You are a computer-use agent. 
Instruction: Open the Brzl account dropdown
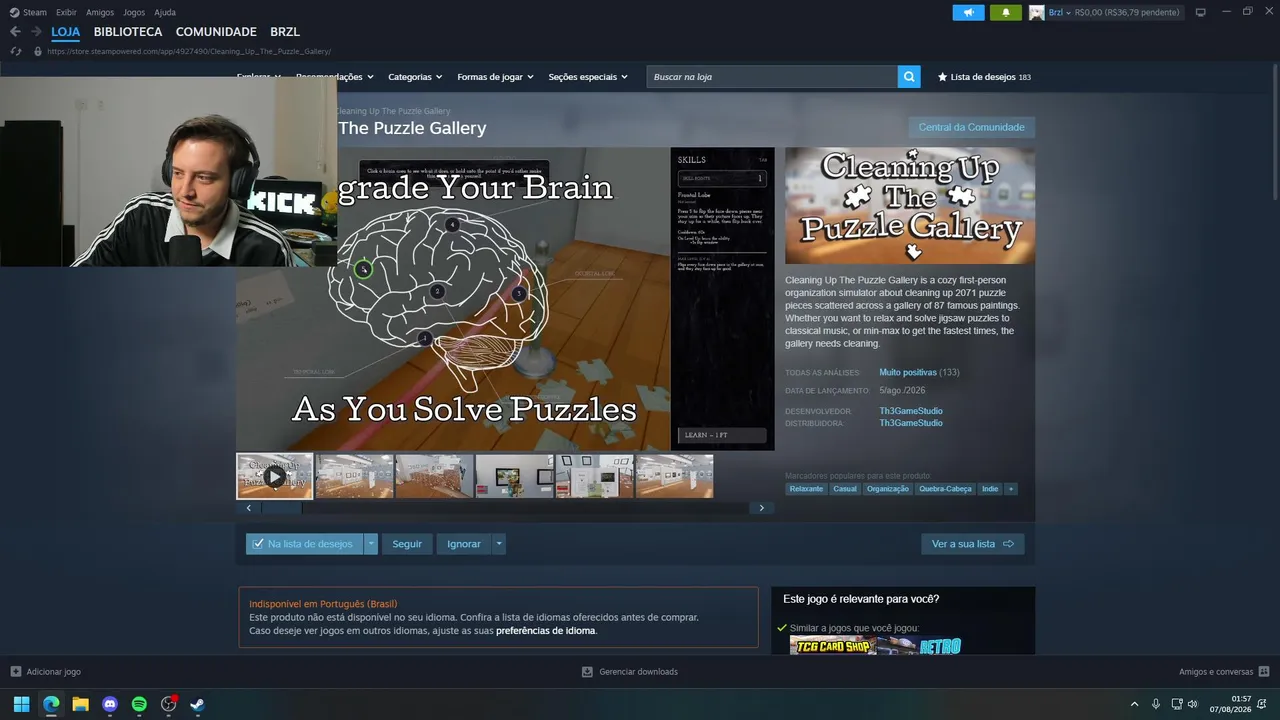pyautogui.click(x=1060, y=12)
